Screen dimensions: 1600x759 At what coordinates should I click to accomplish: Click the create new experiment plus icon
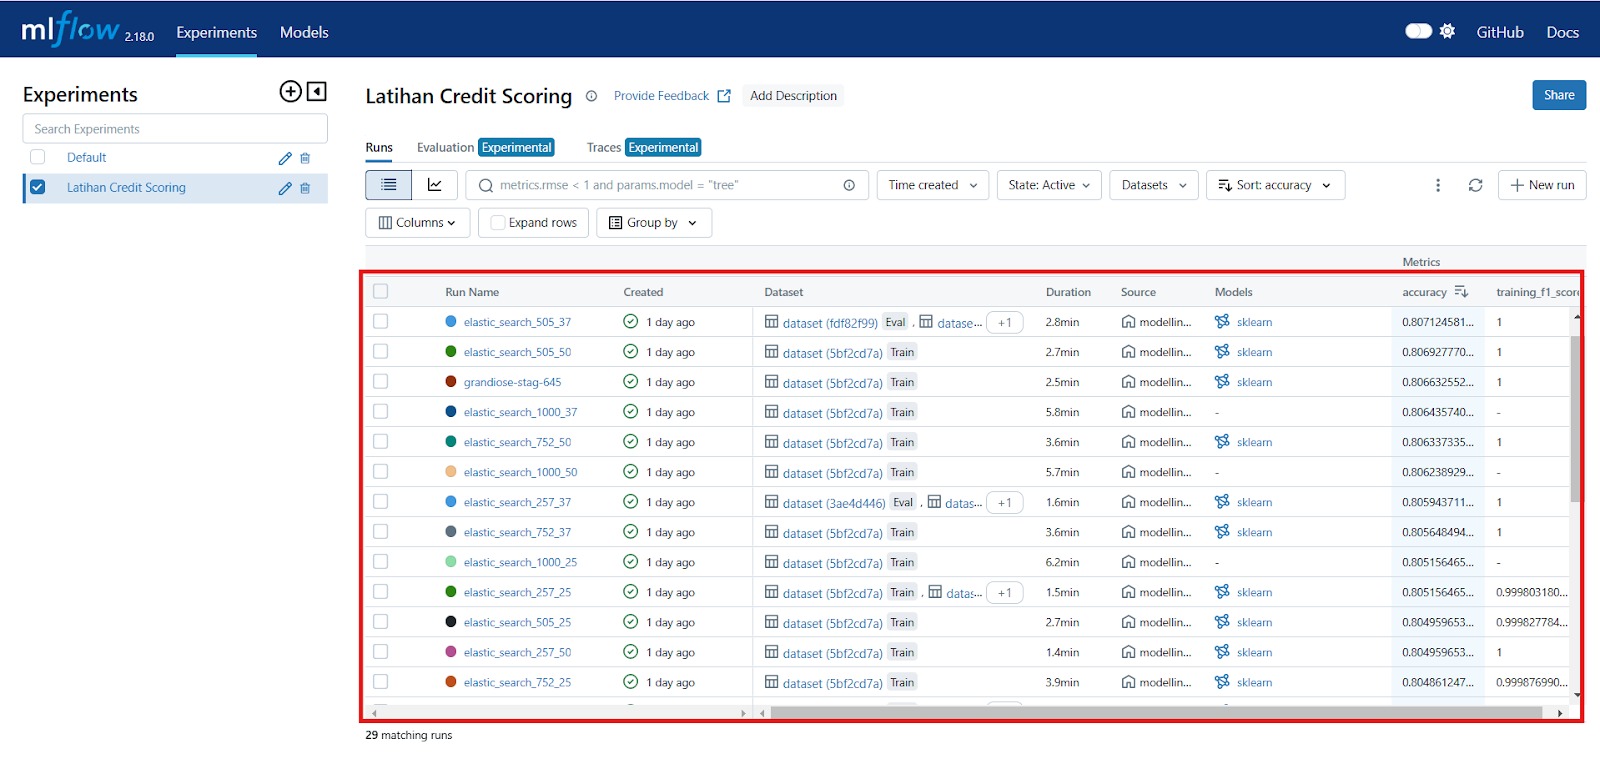click(290, 92)
